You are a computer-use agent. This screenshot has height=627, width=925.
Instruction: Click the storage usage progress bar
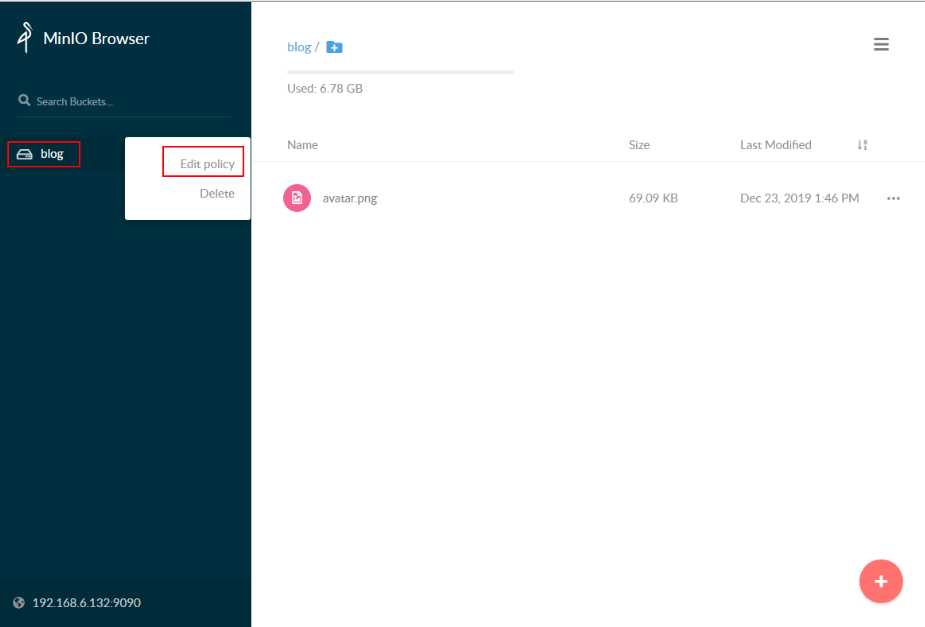pyautogui.click(x=401, y=72)
